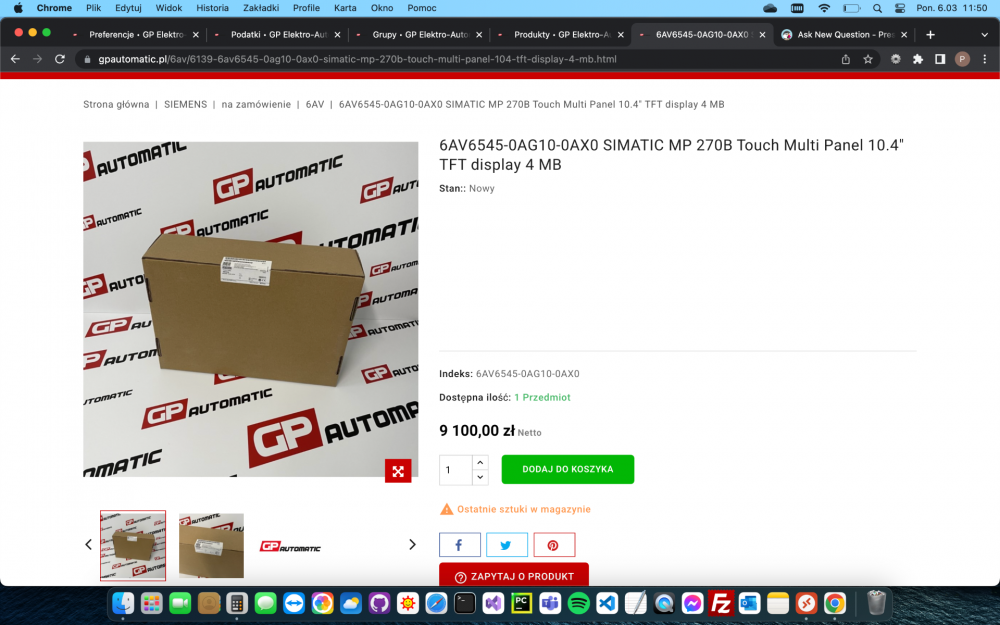This screenshot has height=625, width=1000.
Task: Add product with Dodaj do koszyka
Action: 568,469
